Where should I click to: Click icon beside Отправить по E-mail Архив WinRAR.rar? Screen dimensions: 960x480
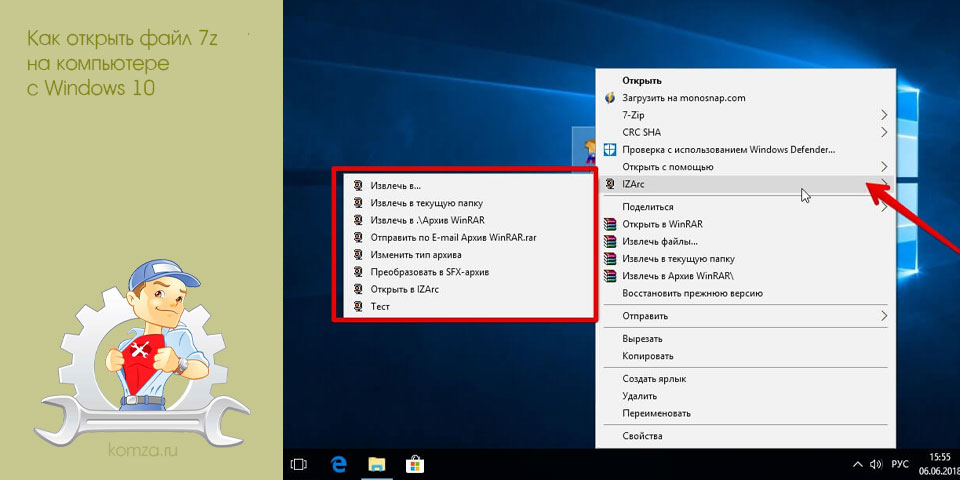(x=358, y=237)
